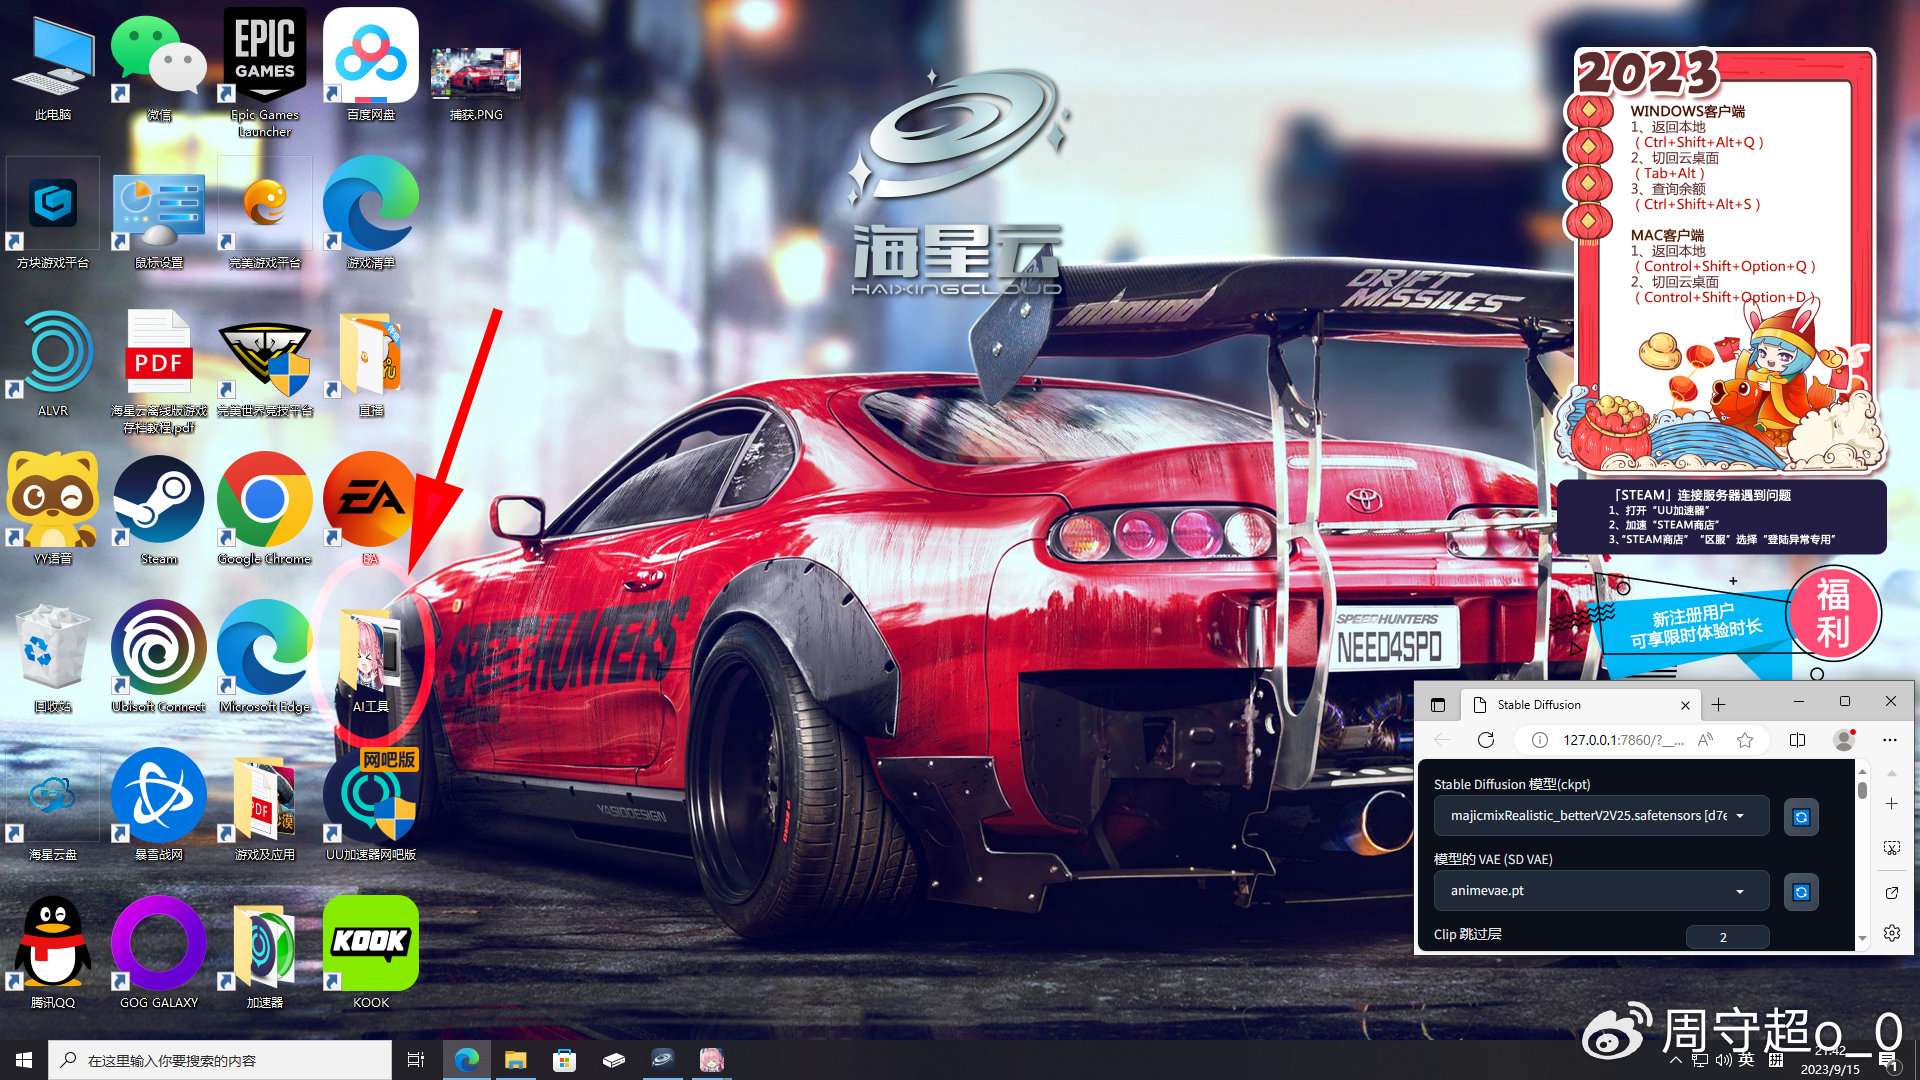This screenshot has width=1920, height=1080.
Task: Open Edge Settings and more menu
Action: (1889, 740)
